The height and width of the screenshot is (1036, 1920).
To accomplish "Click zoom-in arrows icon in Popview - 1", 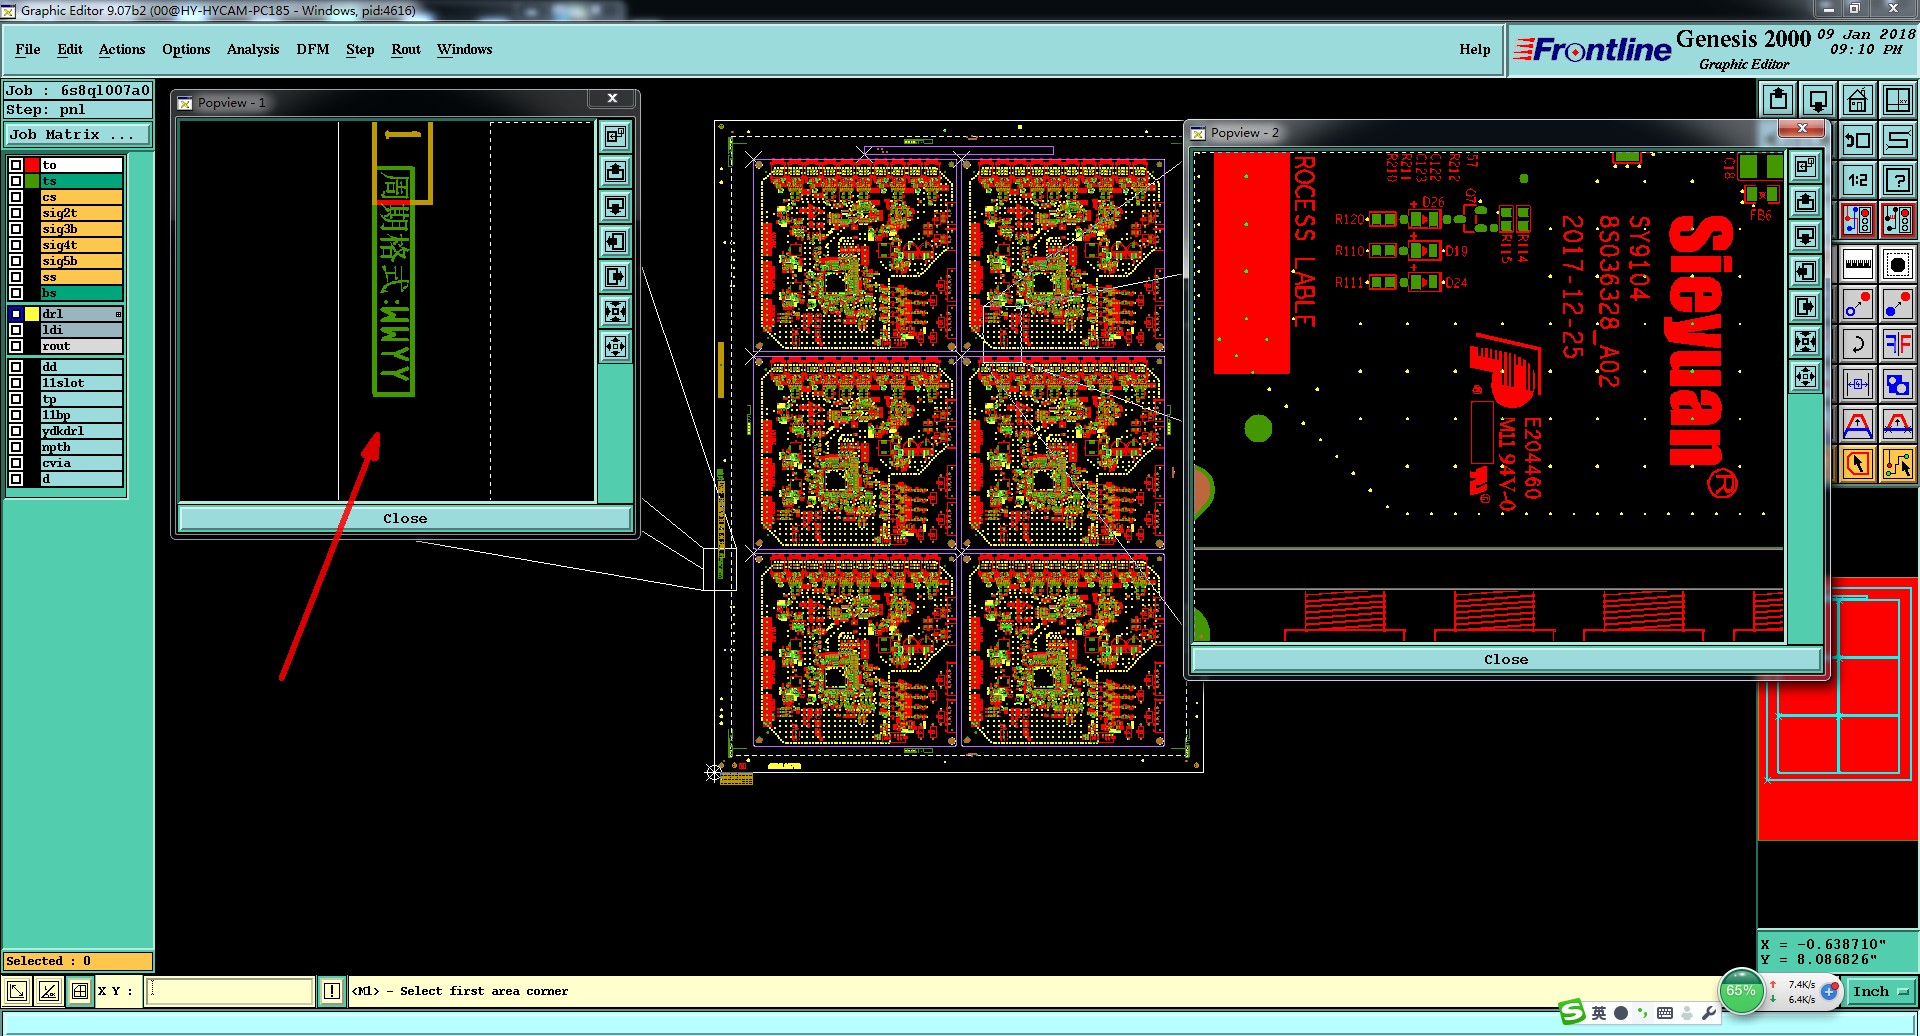I will (615, 312).
